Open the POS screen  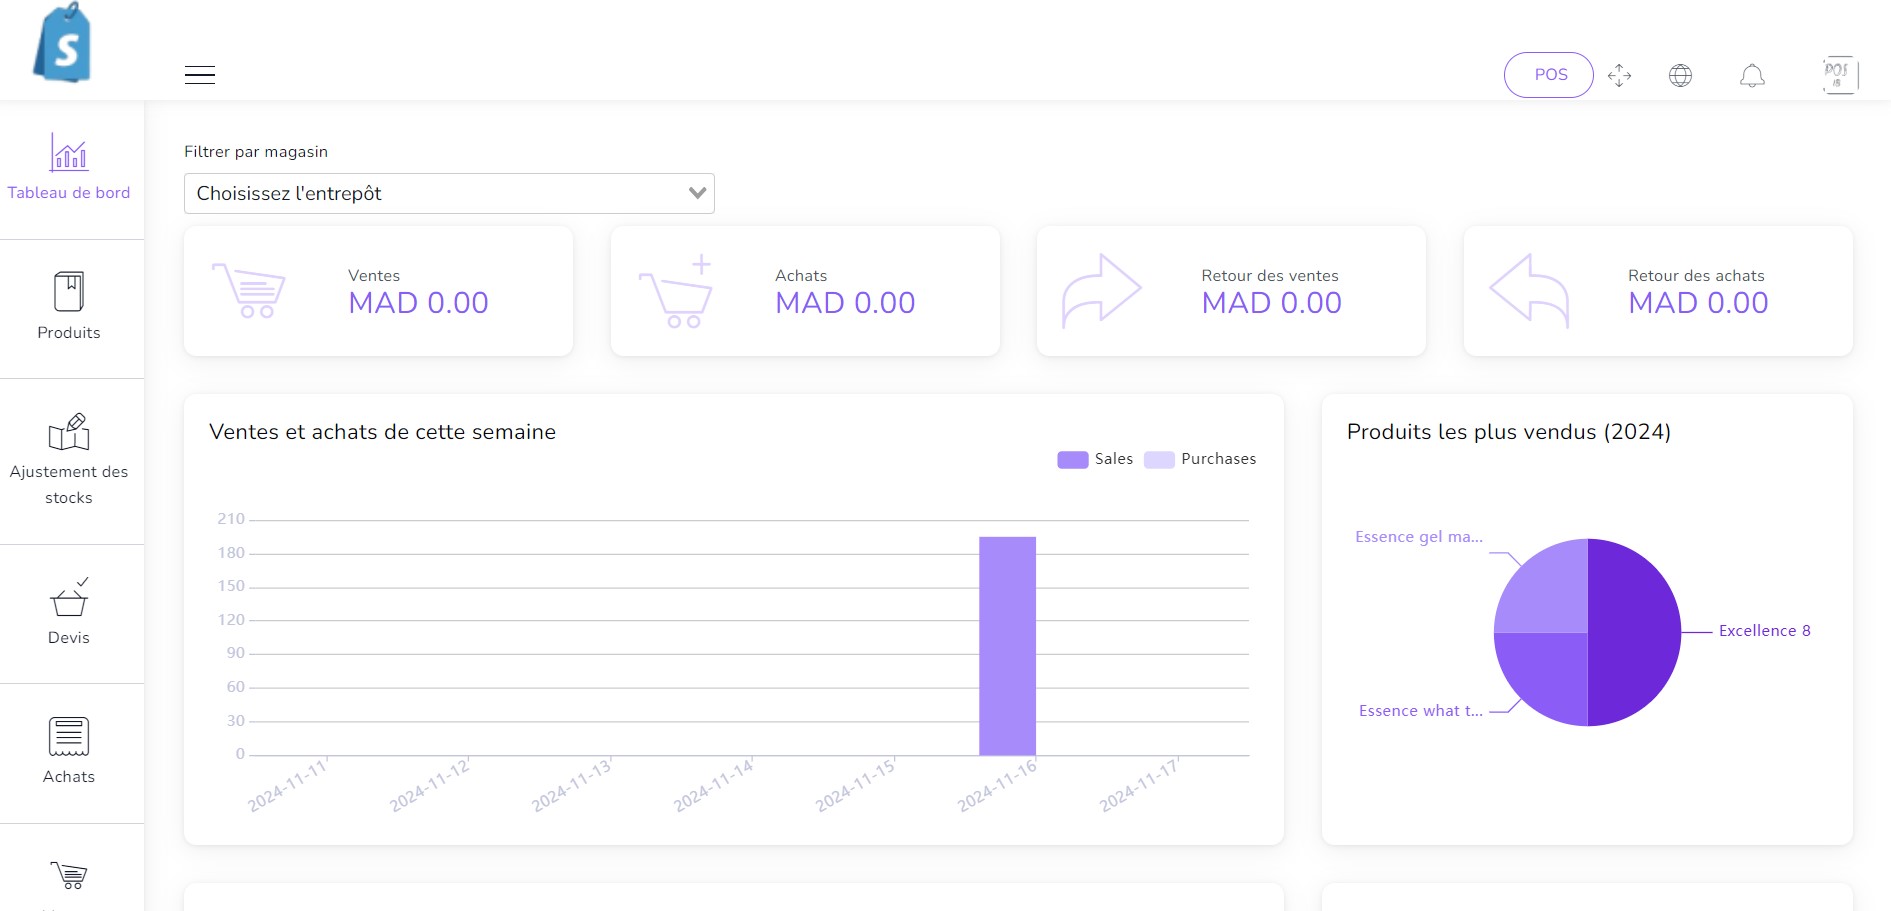1549,75
